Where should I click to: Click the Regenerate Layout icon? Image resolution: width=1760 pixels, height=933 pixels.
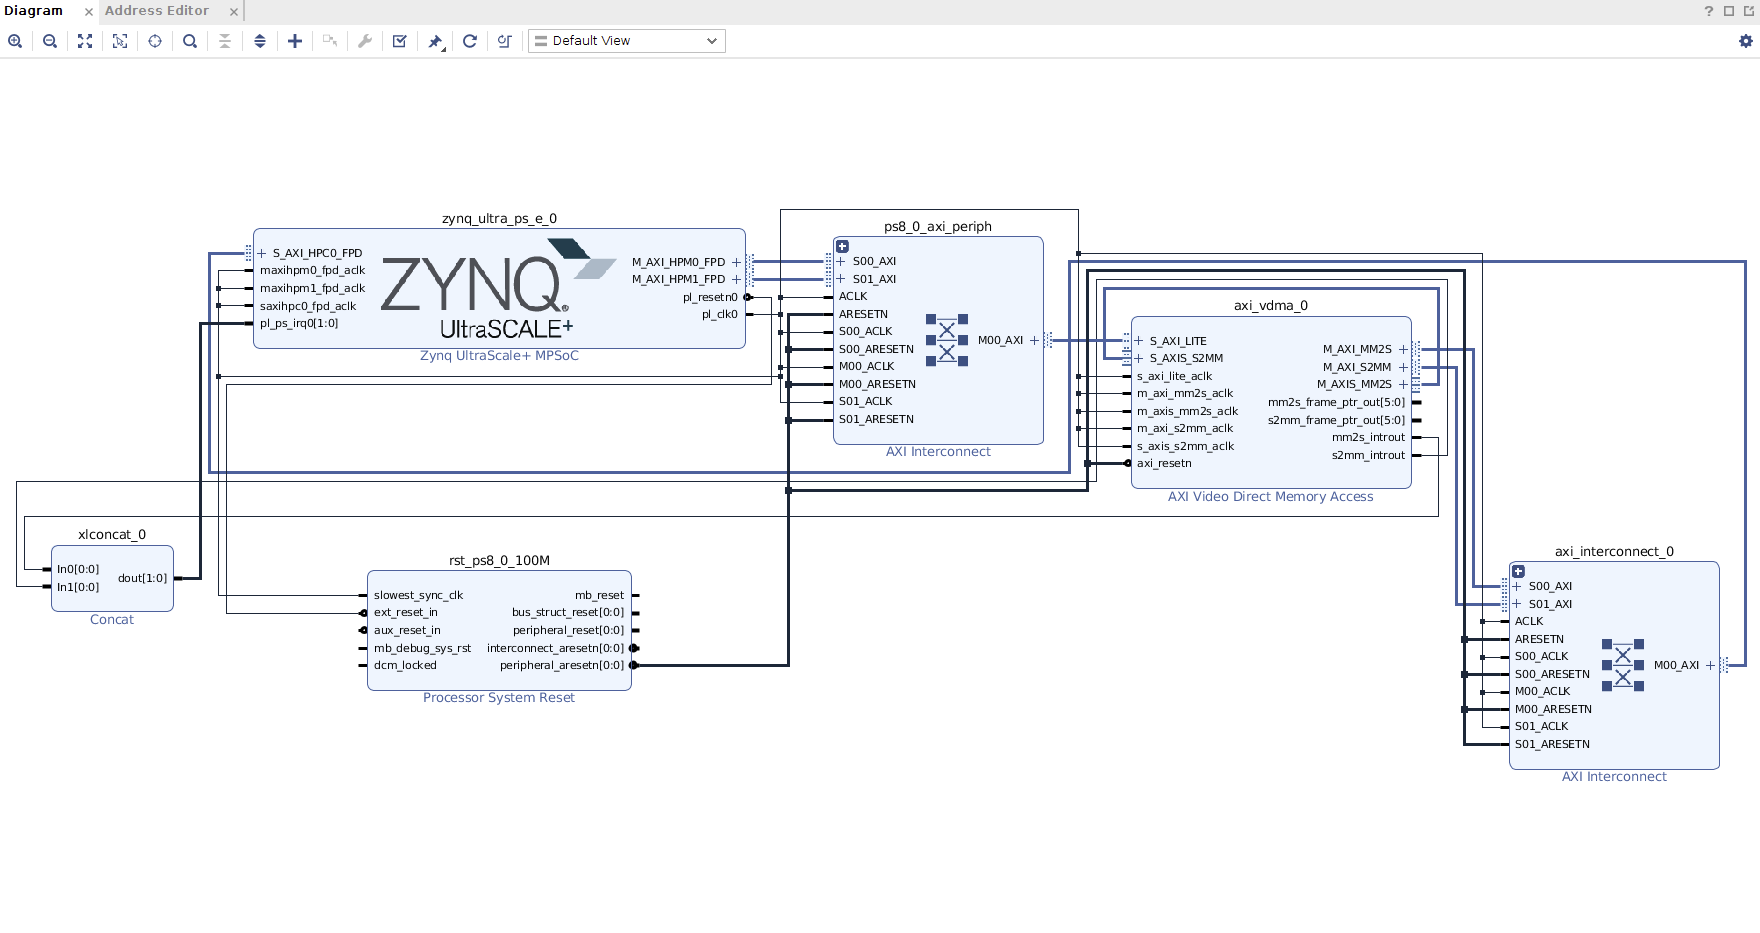(x=470, y=41)
